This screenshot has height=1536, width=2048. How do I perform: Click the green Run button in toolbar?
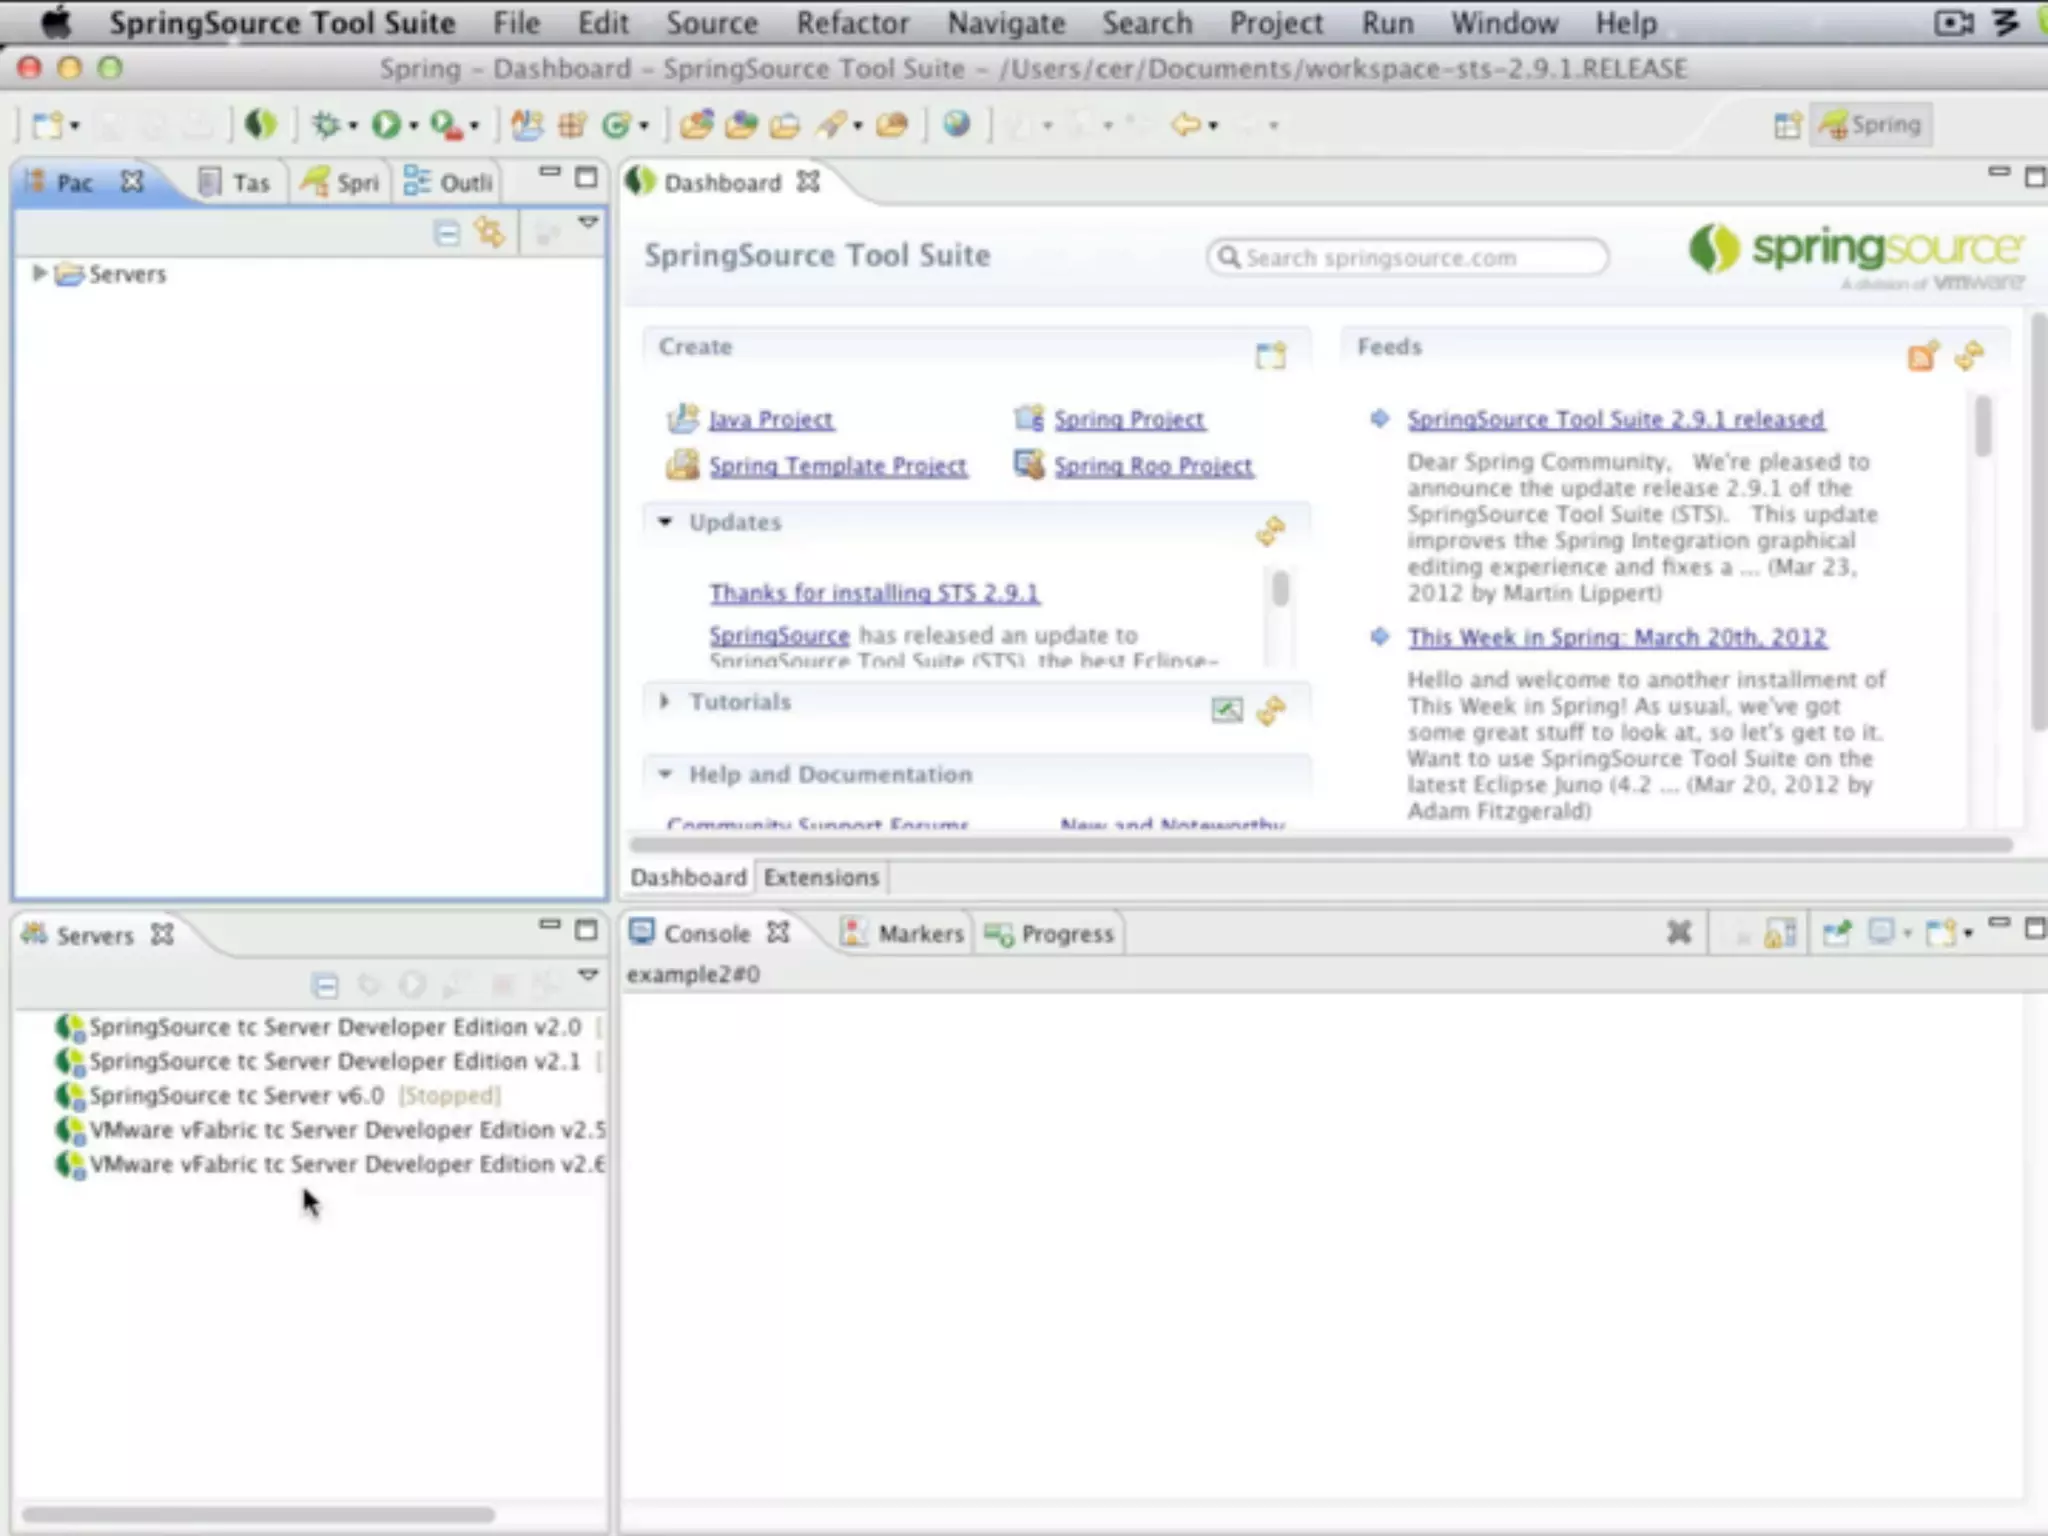pos(385,125)
